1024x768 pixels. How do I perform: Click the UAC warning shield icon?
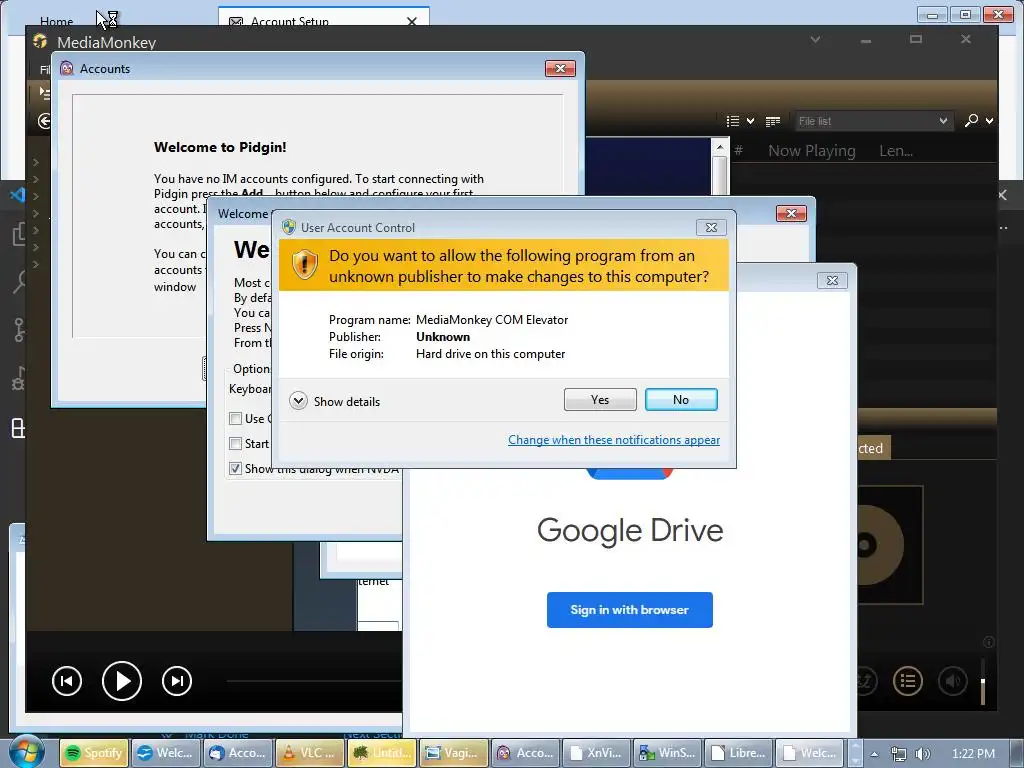click(x=304, y=265)
